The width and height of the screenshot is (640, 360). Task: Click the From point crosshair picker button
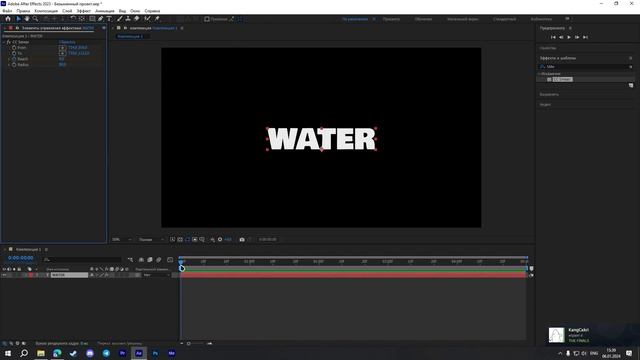point(62,48)
